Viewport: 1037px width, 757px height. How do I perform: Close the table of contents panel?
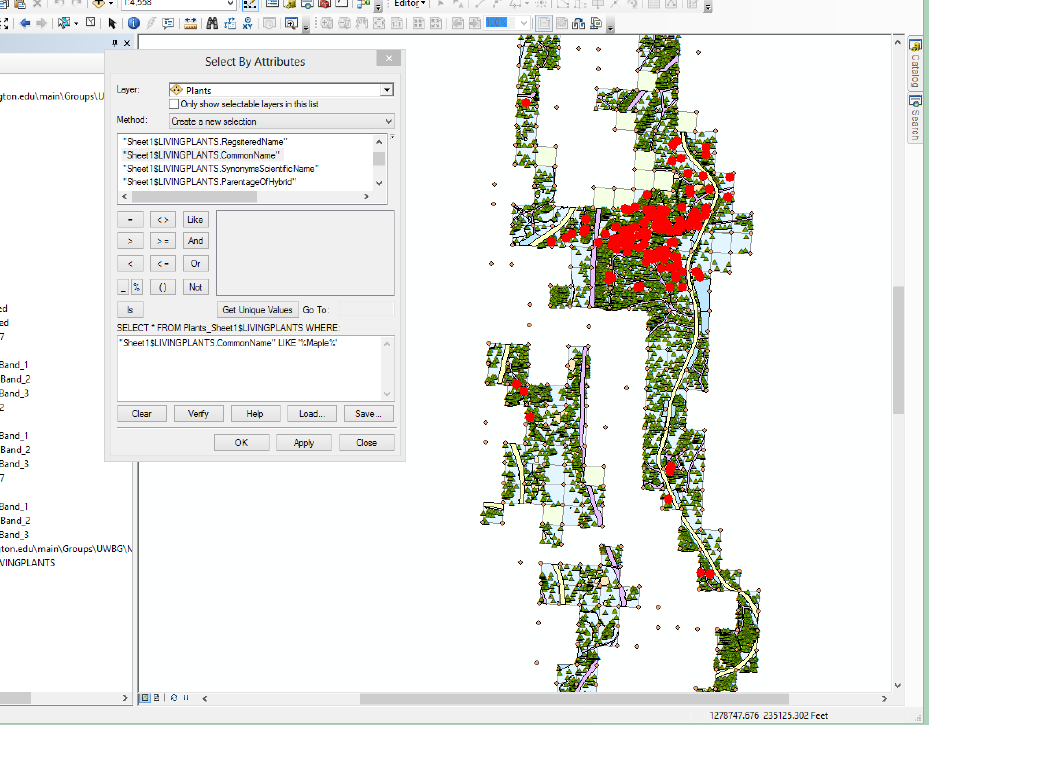pyautogui.click(x=127, y=43)
